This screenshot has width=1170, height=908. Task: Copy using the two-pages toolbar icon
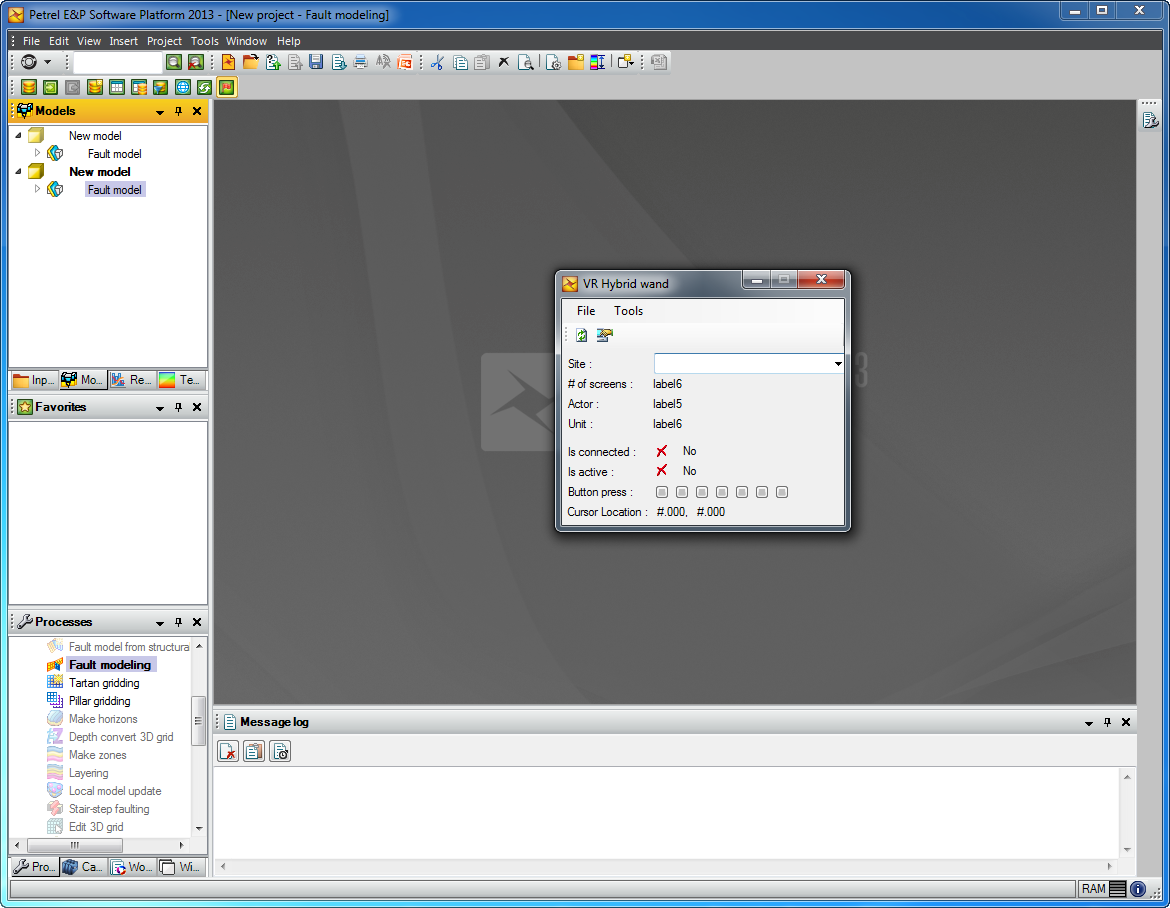tap(460, 62)
